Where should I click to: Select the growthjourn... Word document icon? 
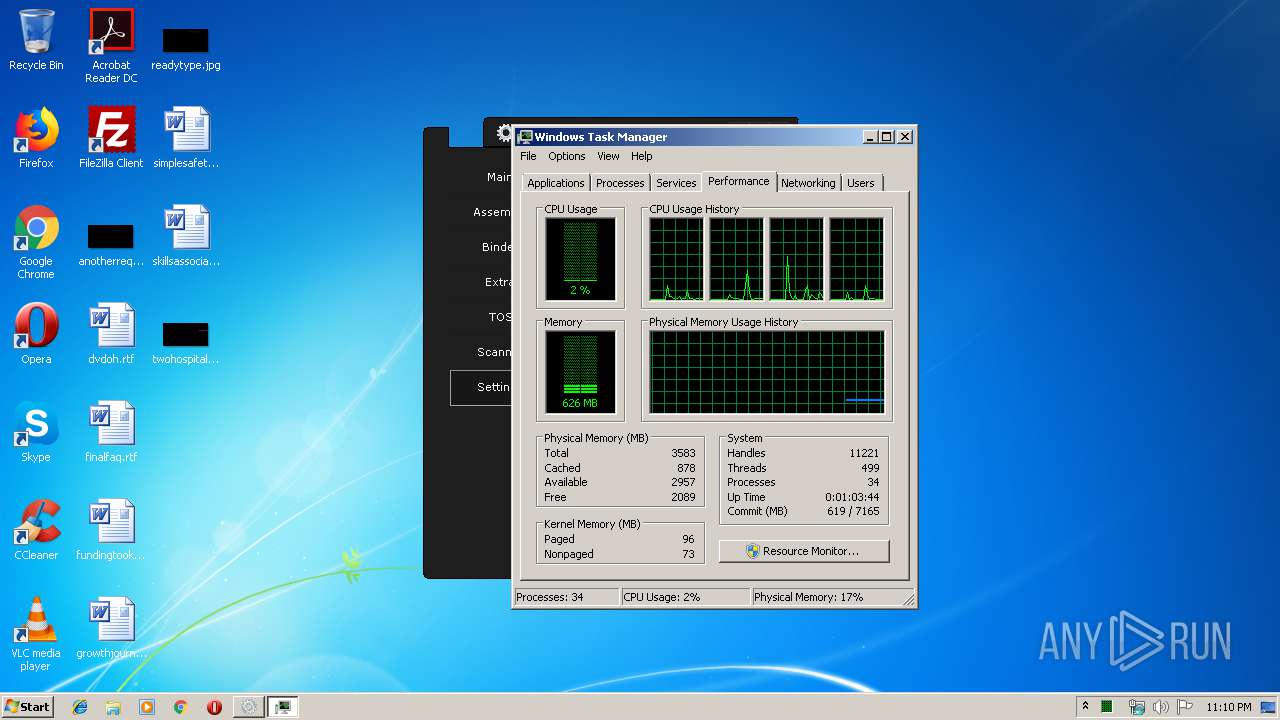point(111,628)
